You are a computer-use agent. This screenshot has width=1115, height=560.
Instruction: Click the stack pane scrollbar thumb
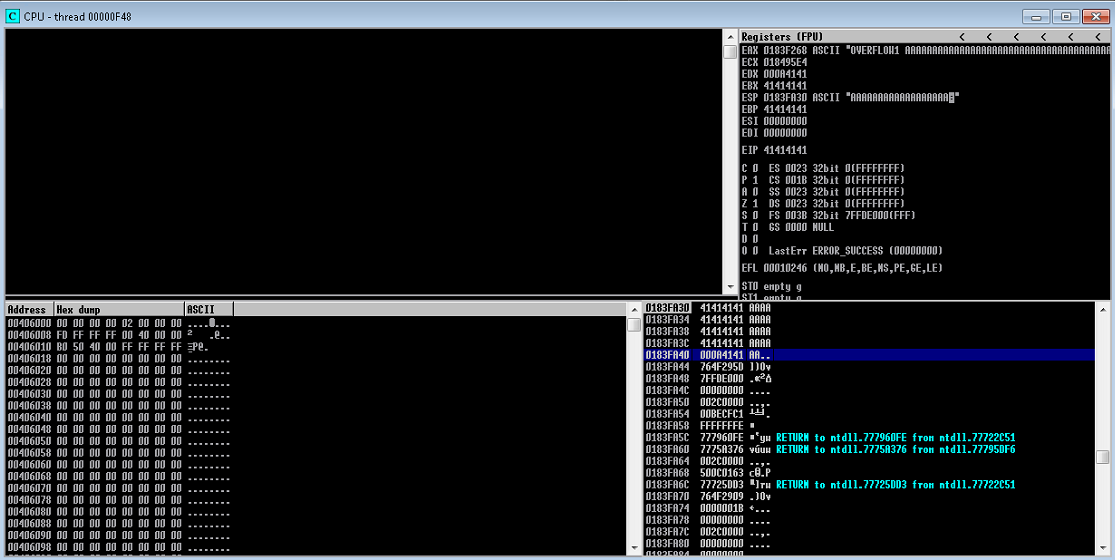click(1102, 457)
